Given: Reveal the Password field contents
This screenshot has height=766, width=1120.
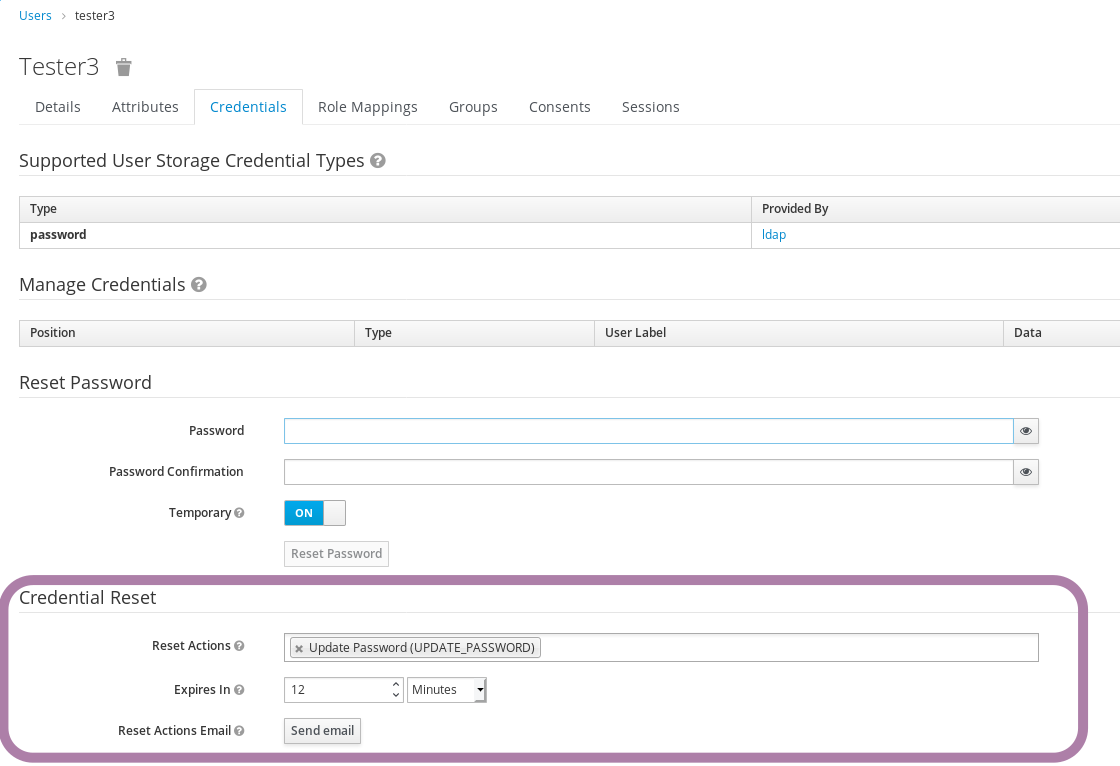Looking at the screenshot, I should 1024,430.
